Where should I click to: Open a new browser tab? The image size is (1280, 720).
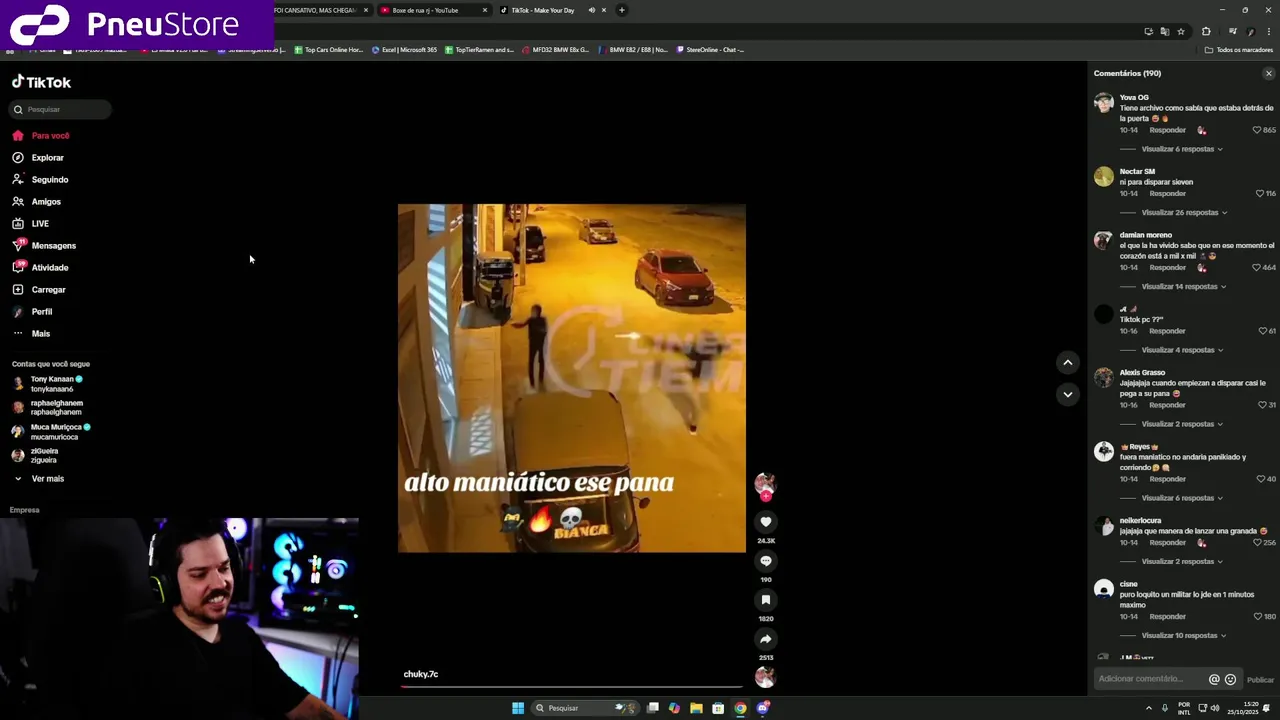click(x=622, y=10)
